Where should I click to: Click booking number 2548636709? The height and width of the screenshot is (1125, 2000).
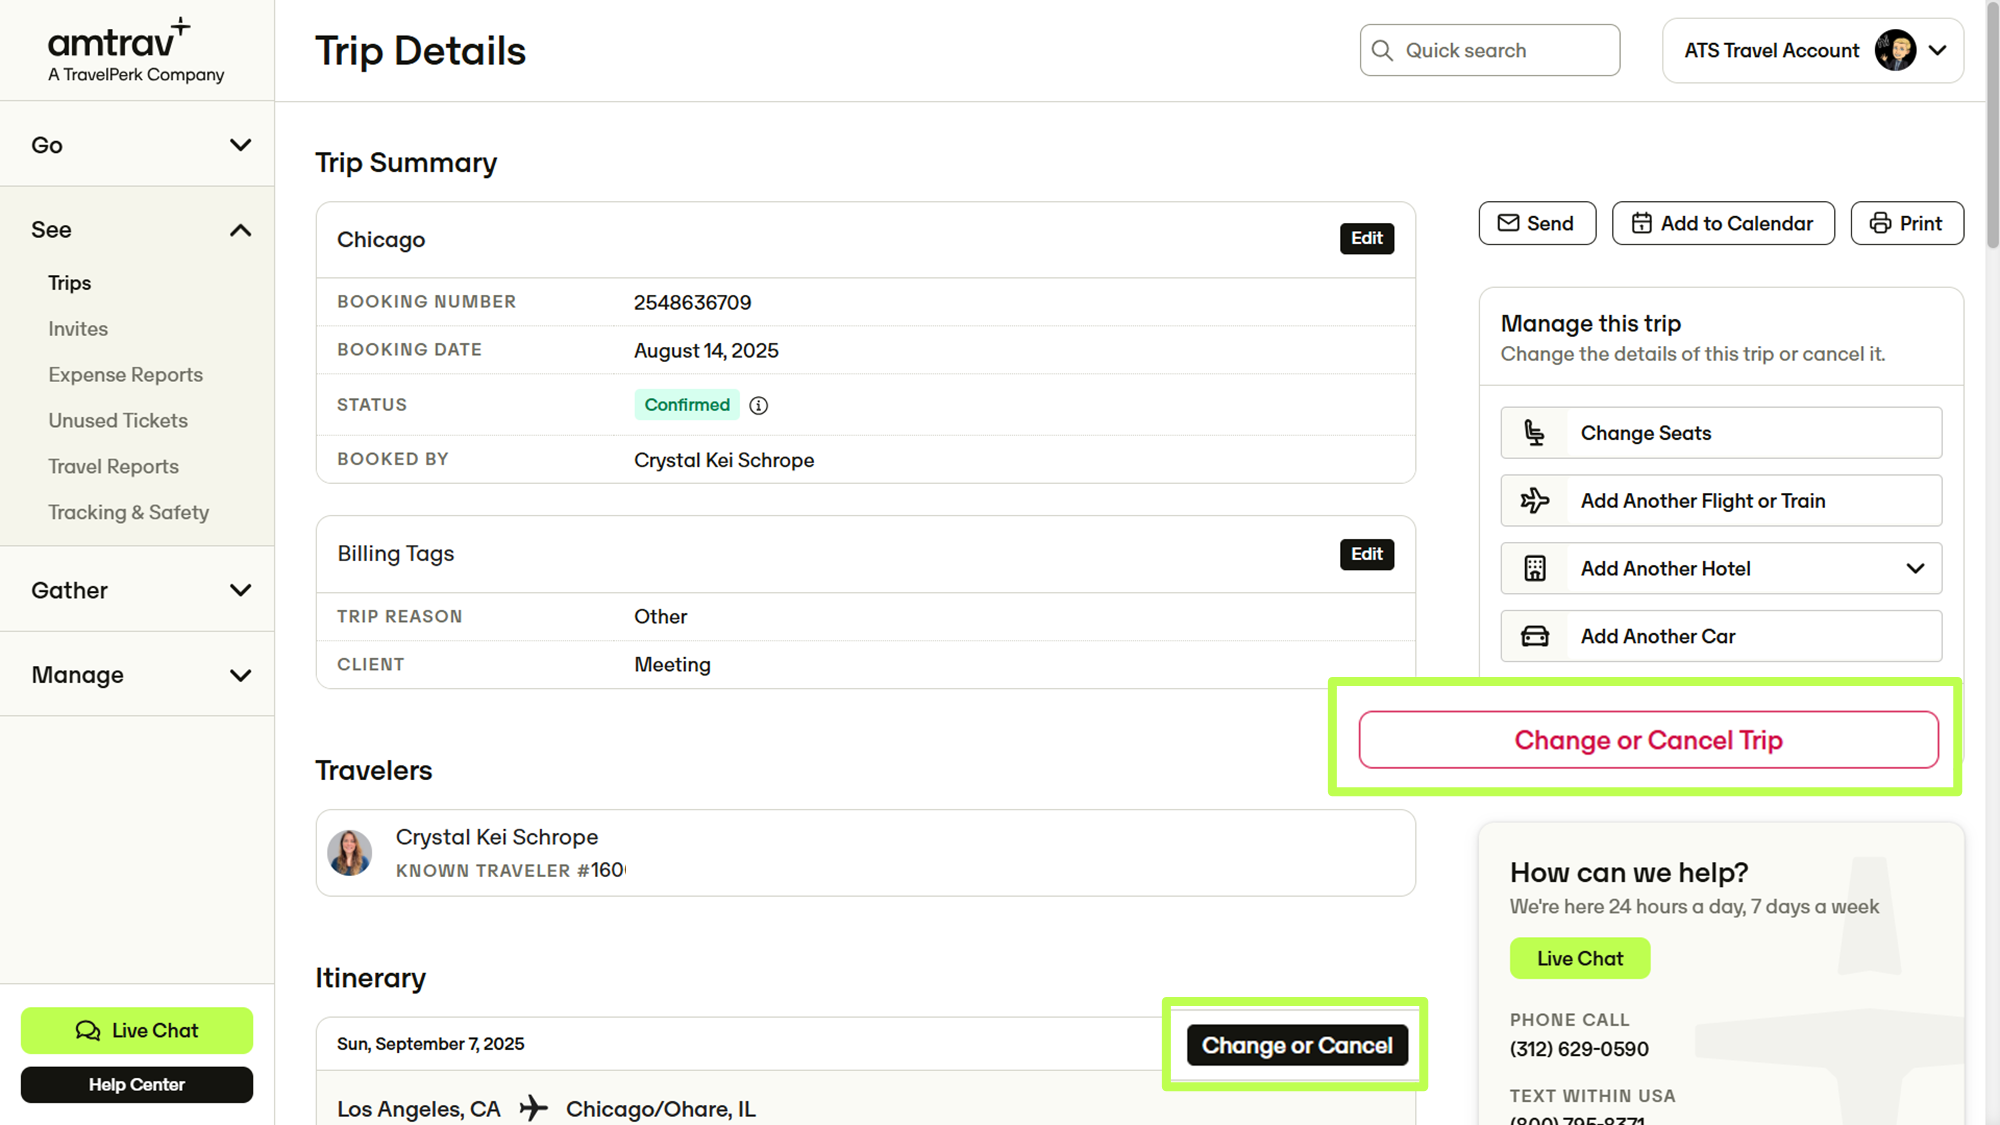tap(692, 302)
